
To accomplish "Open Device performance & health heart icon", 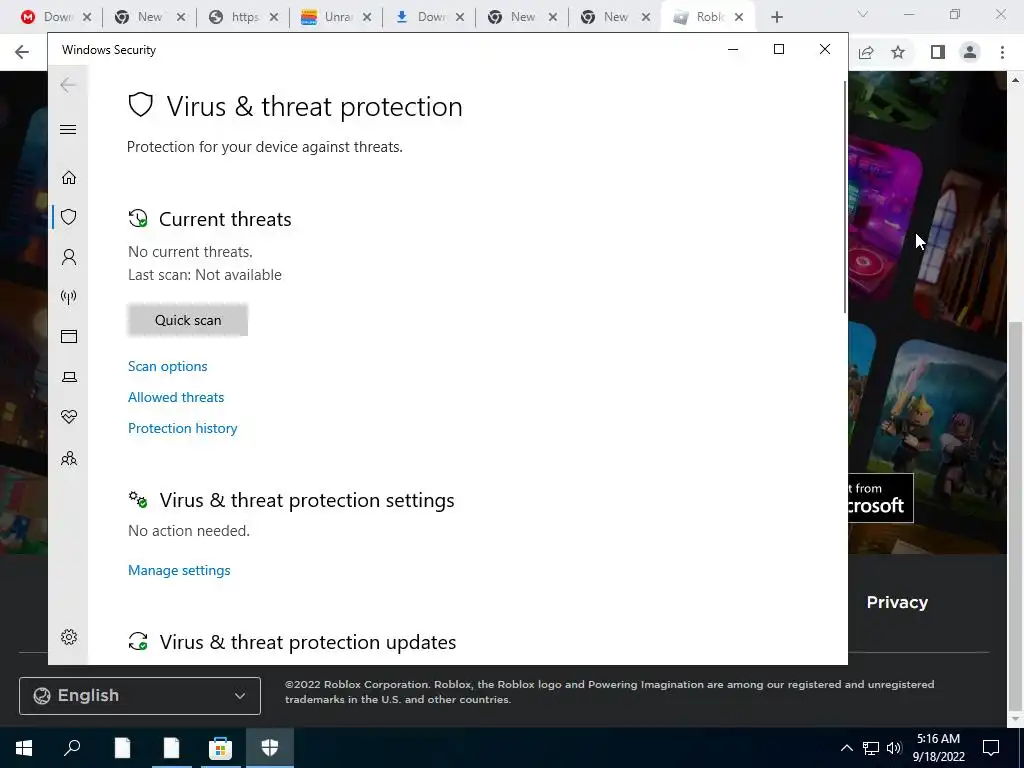I will click(69, 417).
